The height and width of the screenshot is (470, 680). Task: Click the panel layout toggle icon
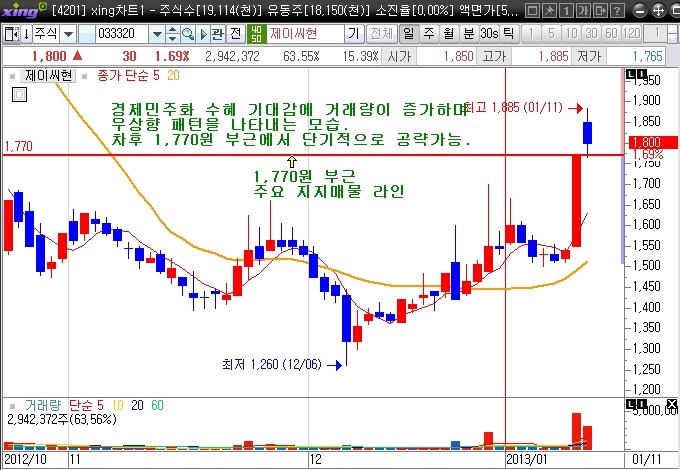[11, 34]
